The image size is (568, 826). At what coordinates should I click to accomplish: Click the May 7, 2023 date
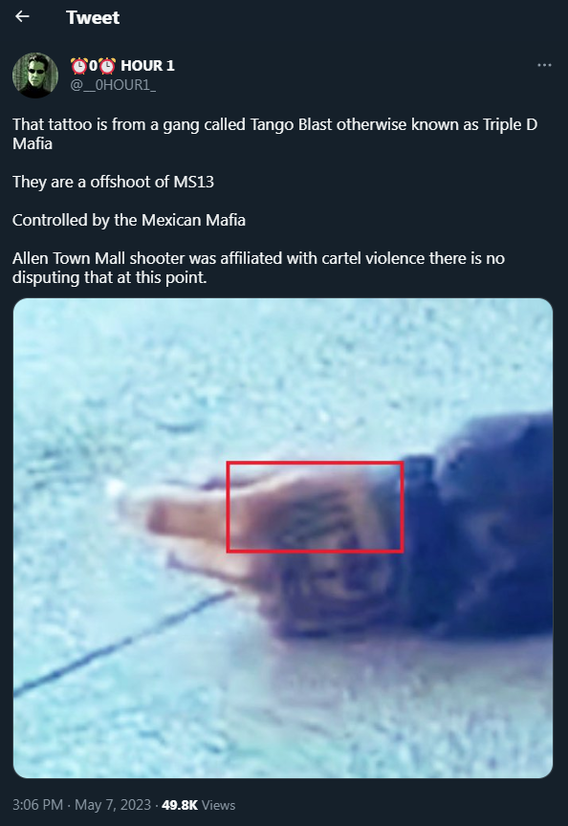tap(113, 805)
